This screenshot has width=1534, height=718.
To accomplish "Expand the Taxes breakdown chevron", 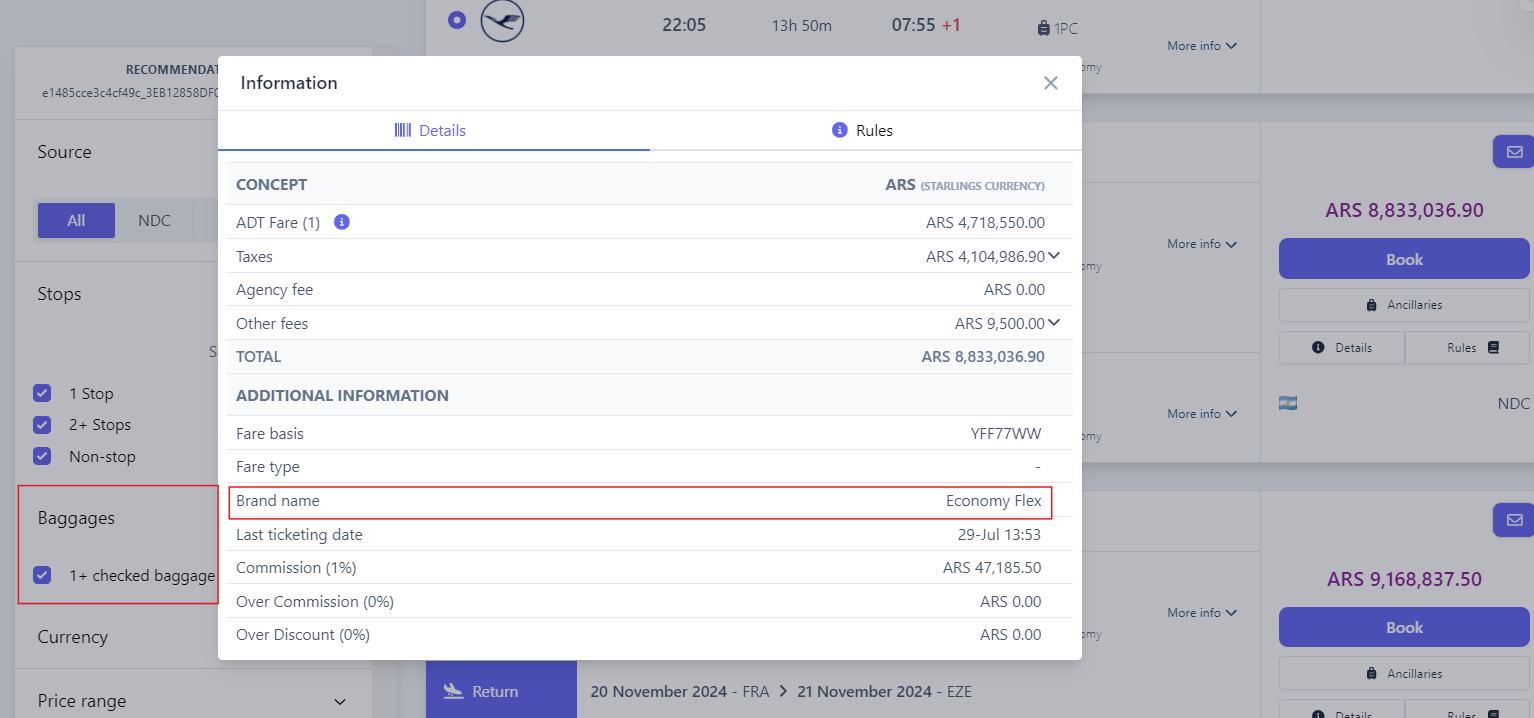I will (1054, 256).
